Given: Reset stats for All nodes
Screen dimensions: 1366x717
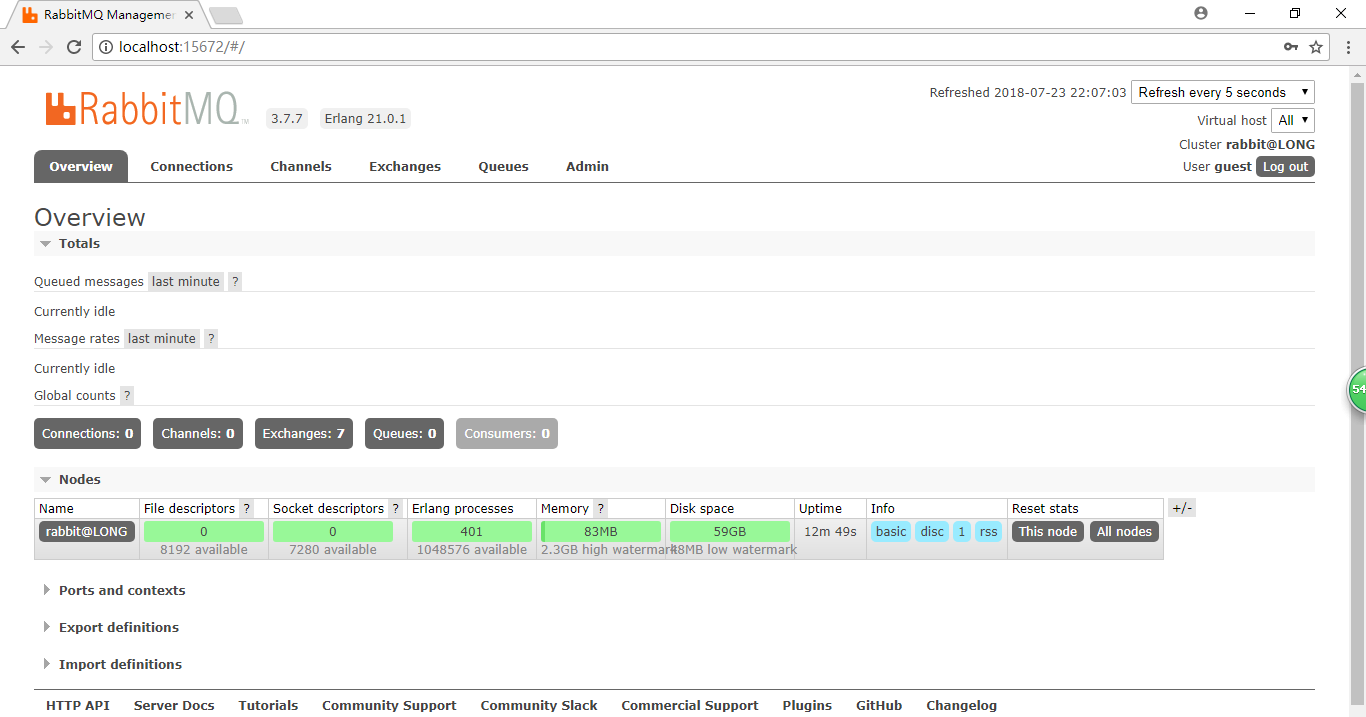Looking at the screenshot, I should (1125, 532).
